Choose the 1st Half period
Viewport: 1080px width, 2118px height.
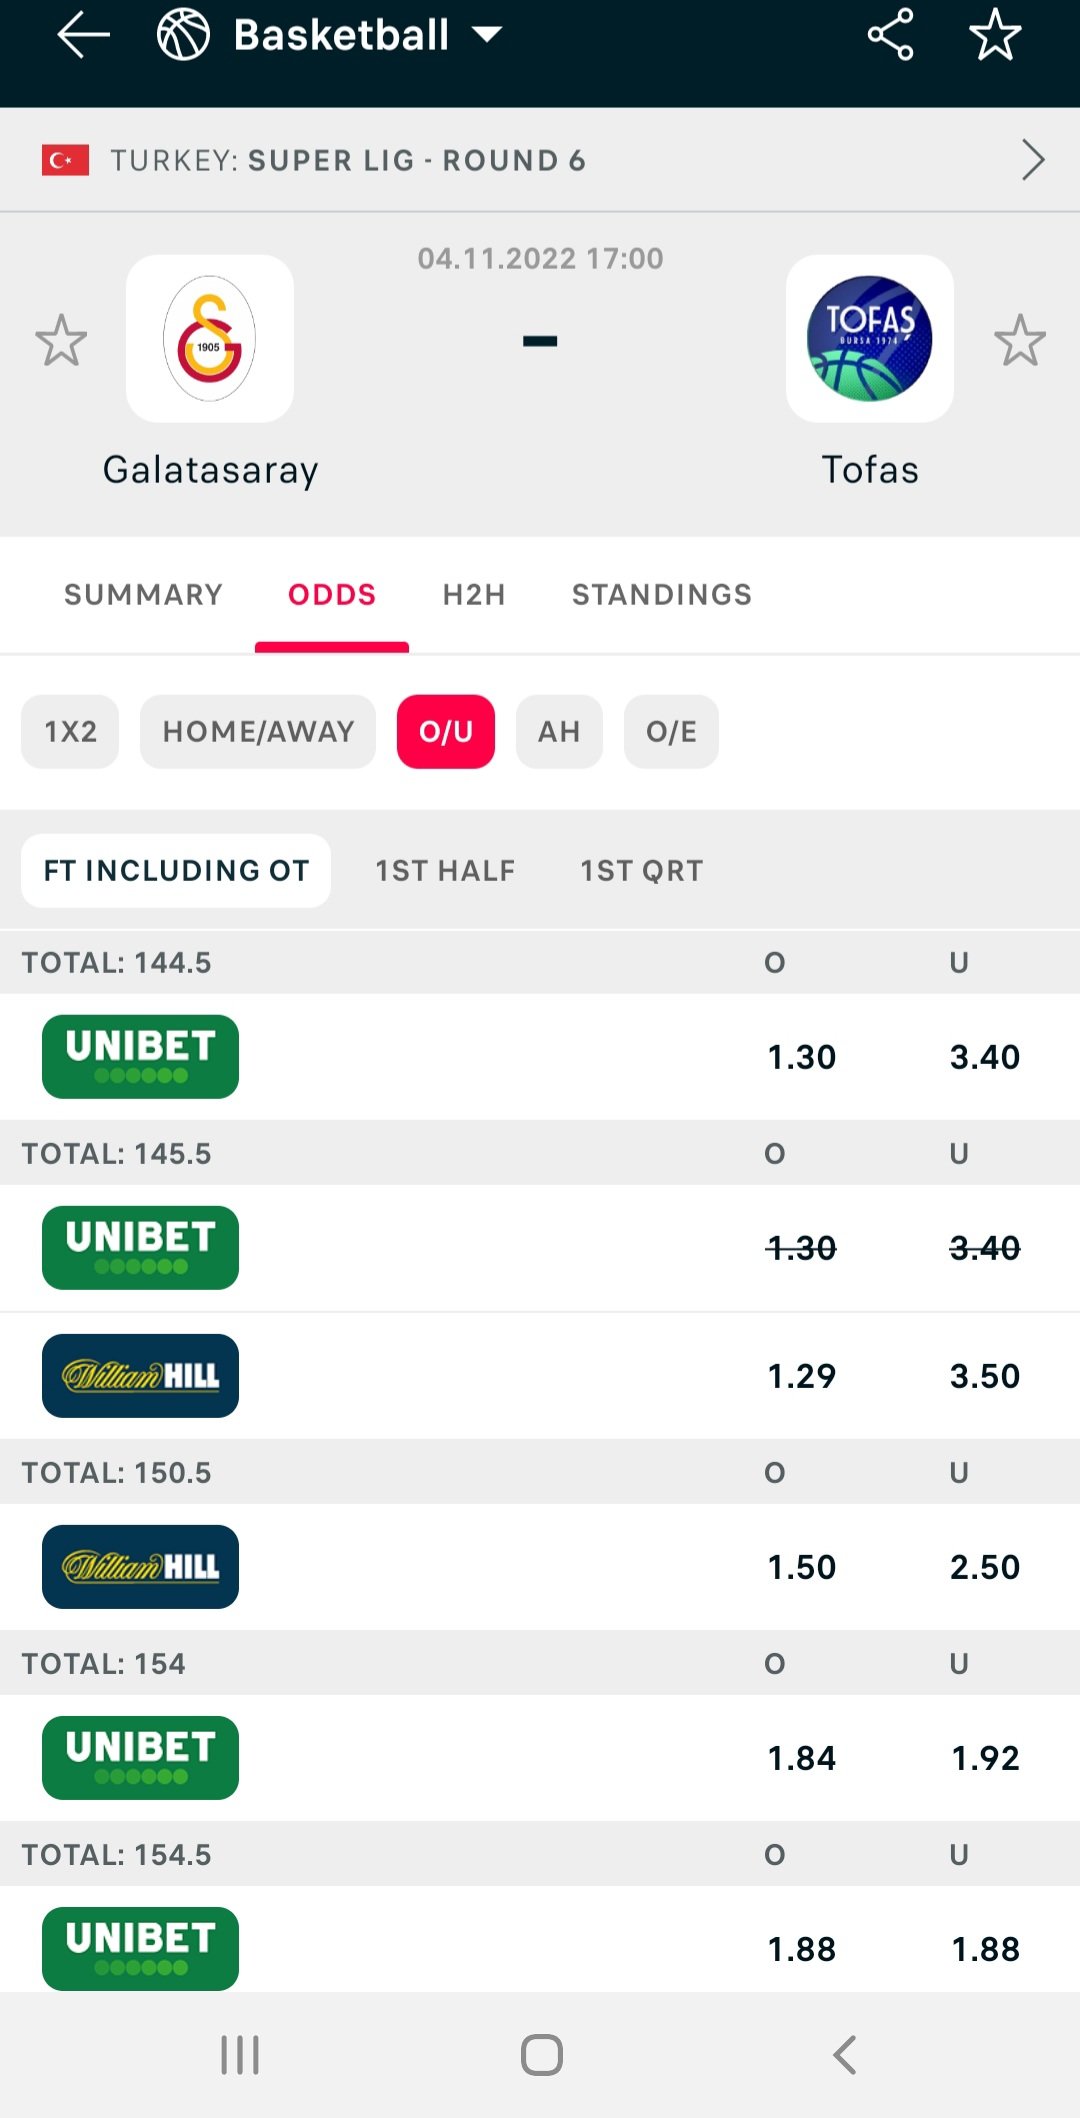[x=445, y=871]
